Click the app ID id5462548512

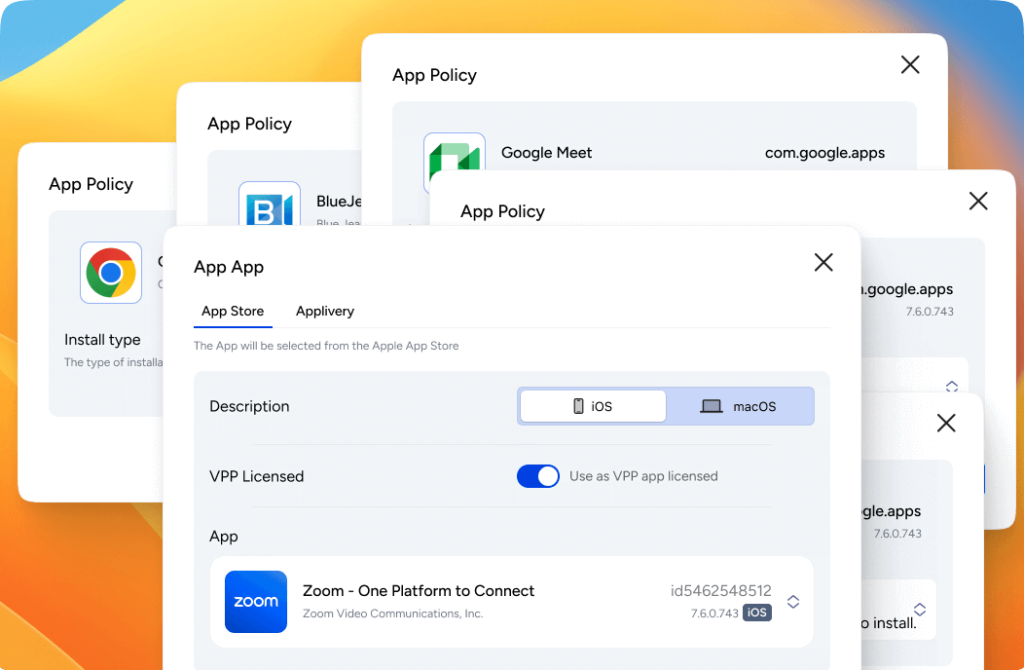click(721, 590)
